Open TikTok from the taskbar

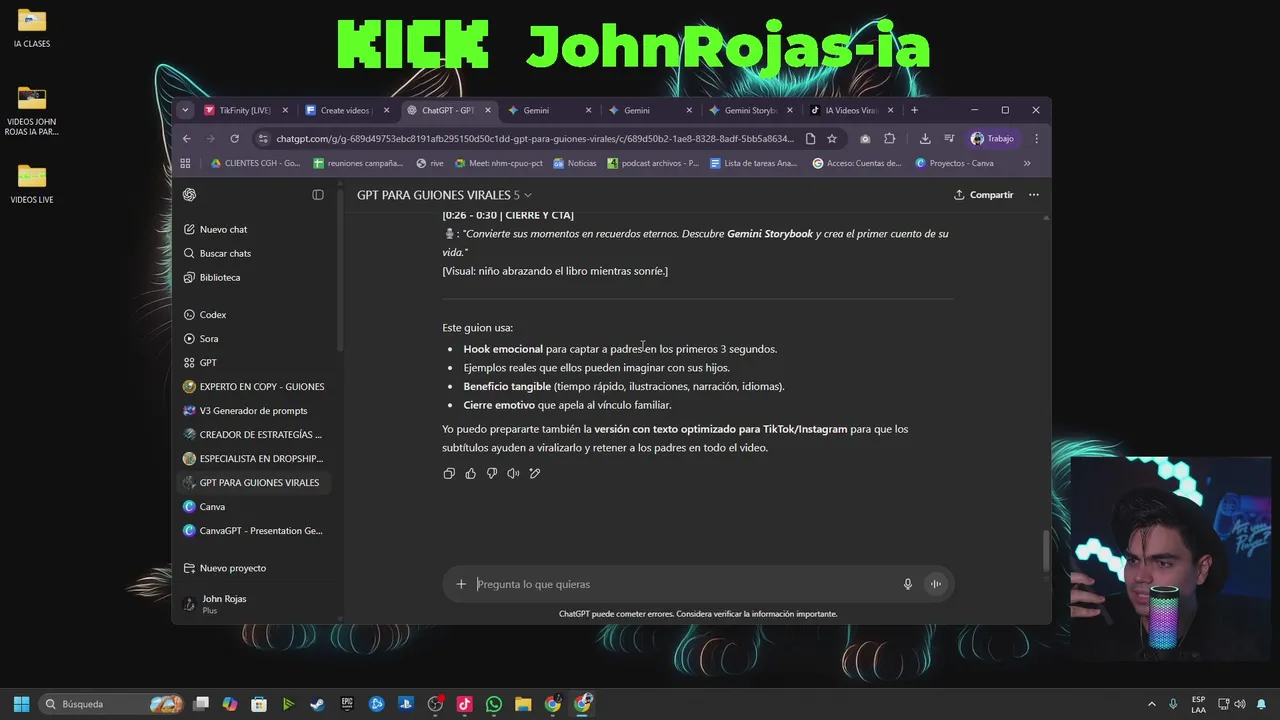[x=464, y=704]
